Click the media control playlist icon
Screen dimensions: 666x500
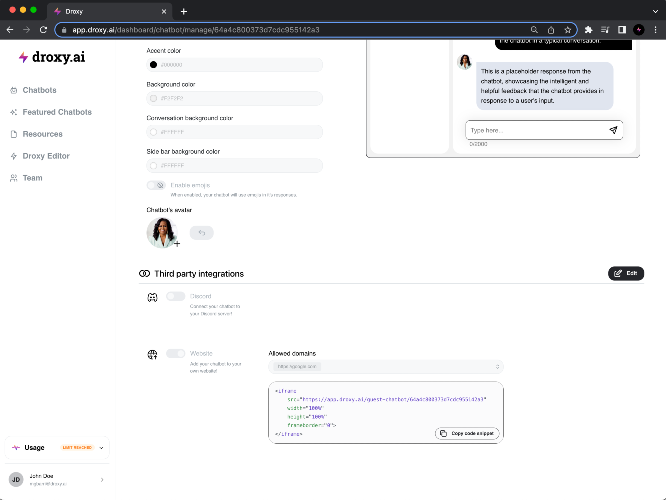[605, 30]
